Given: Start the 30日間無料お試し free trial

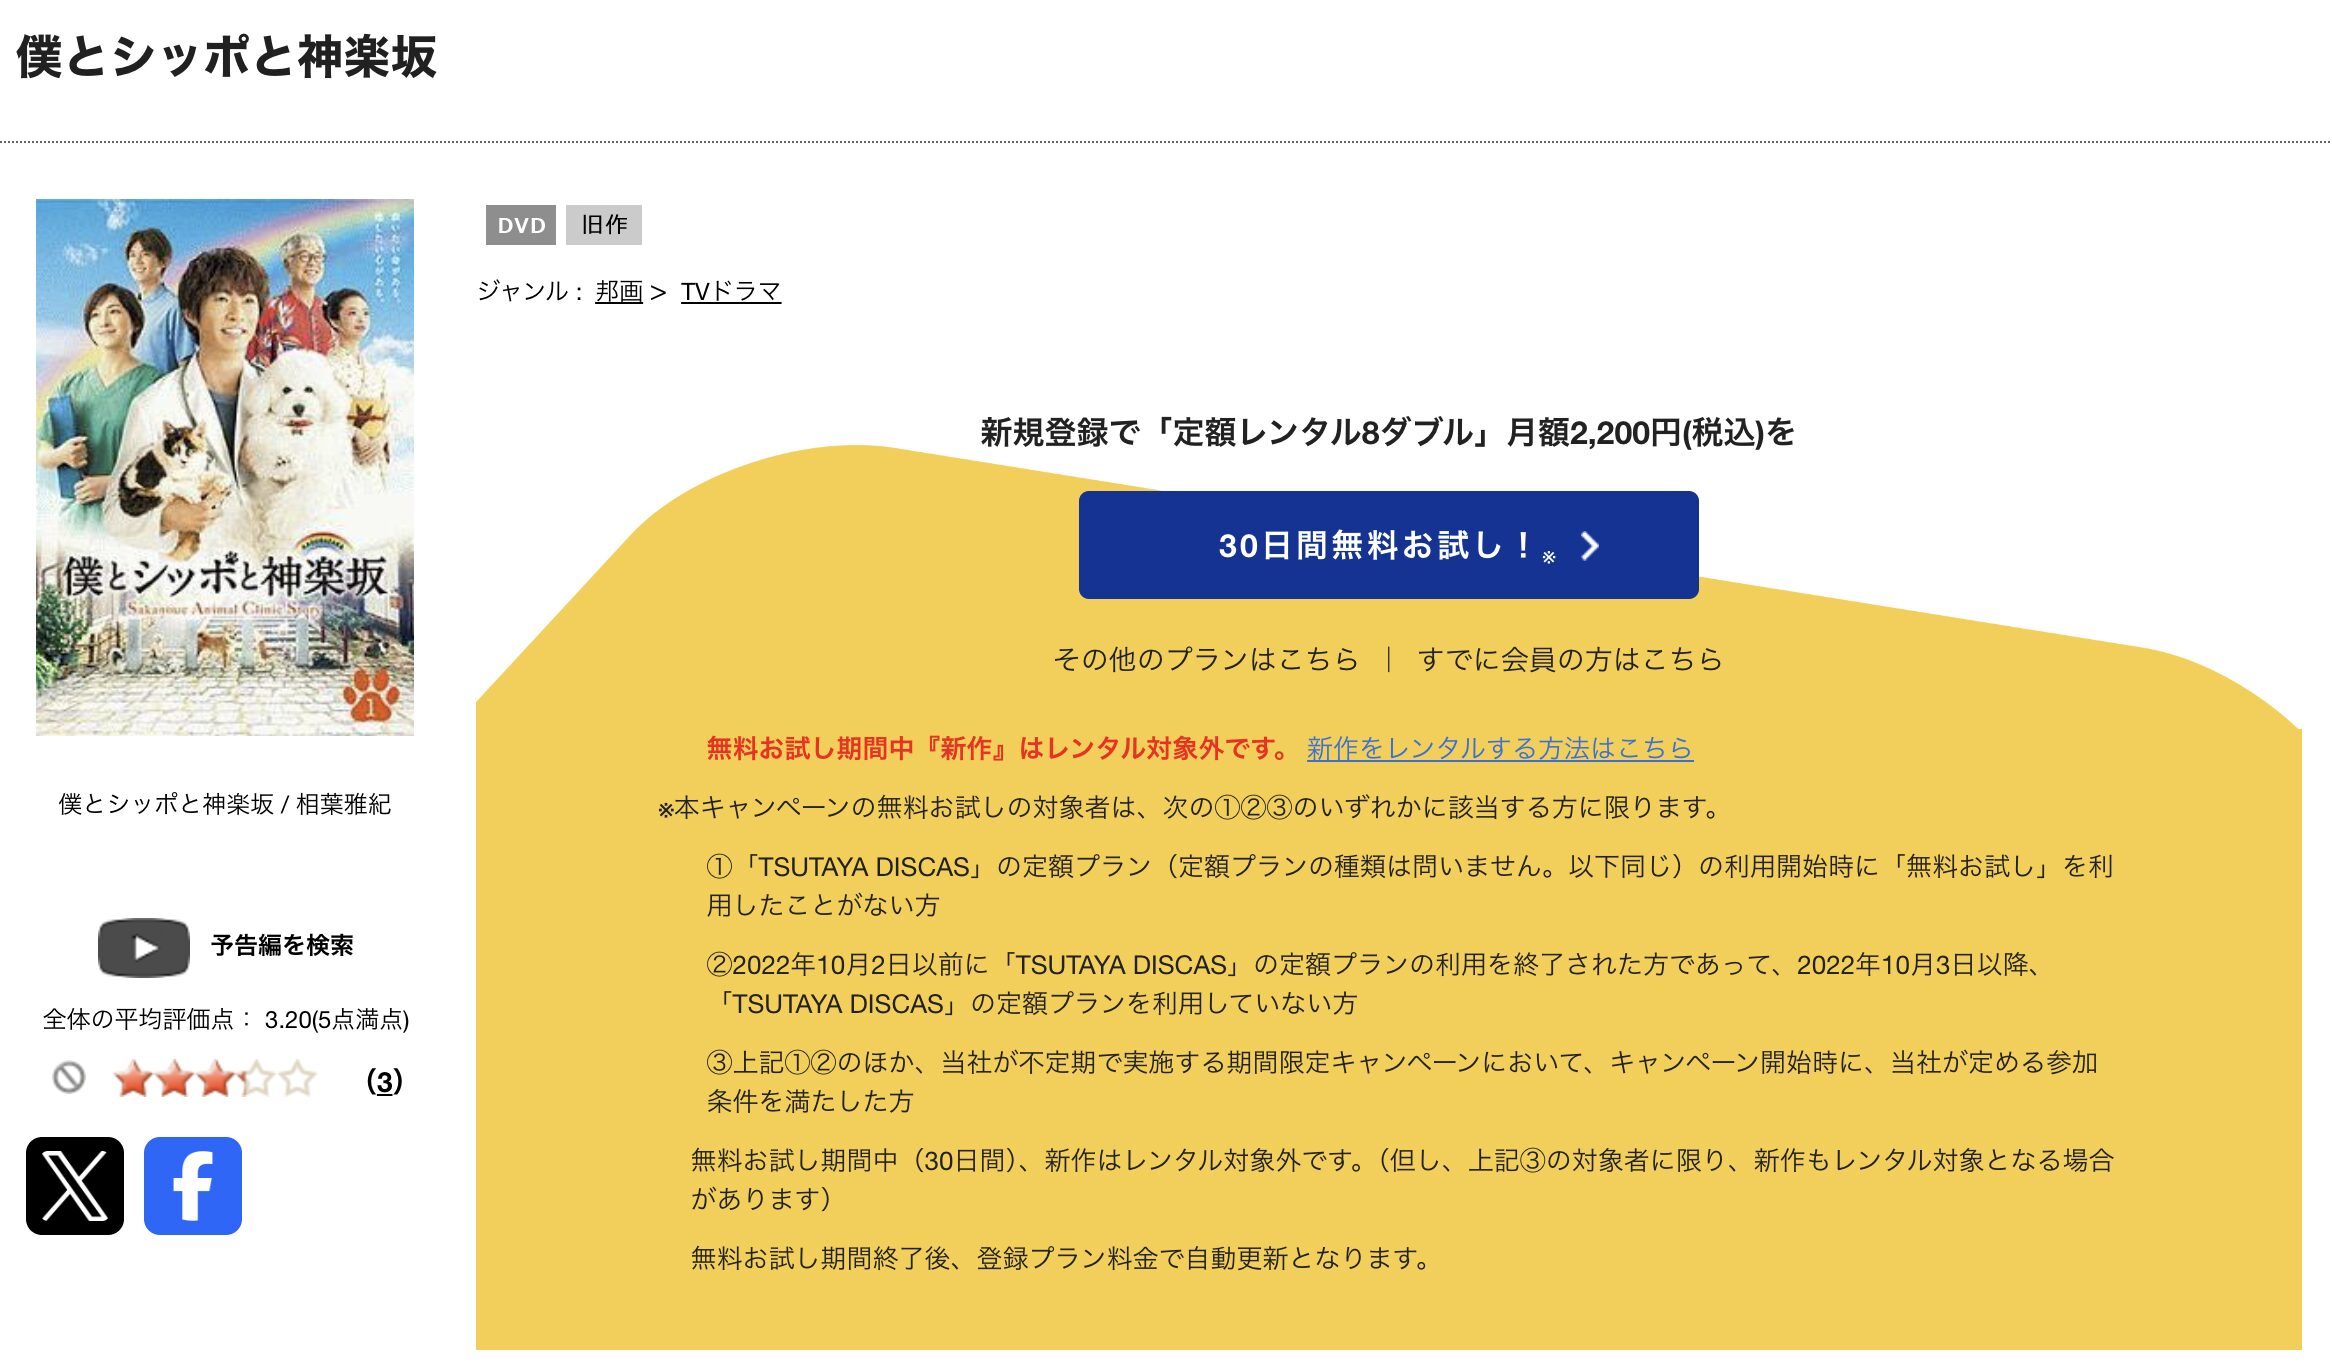Looking at the screenshot, I should click(1388, 545).
